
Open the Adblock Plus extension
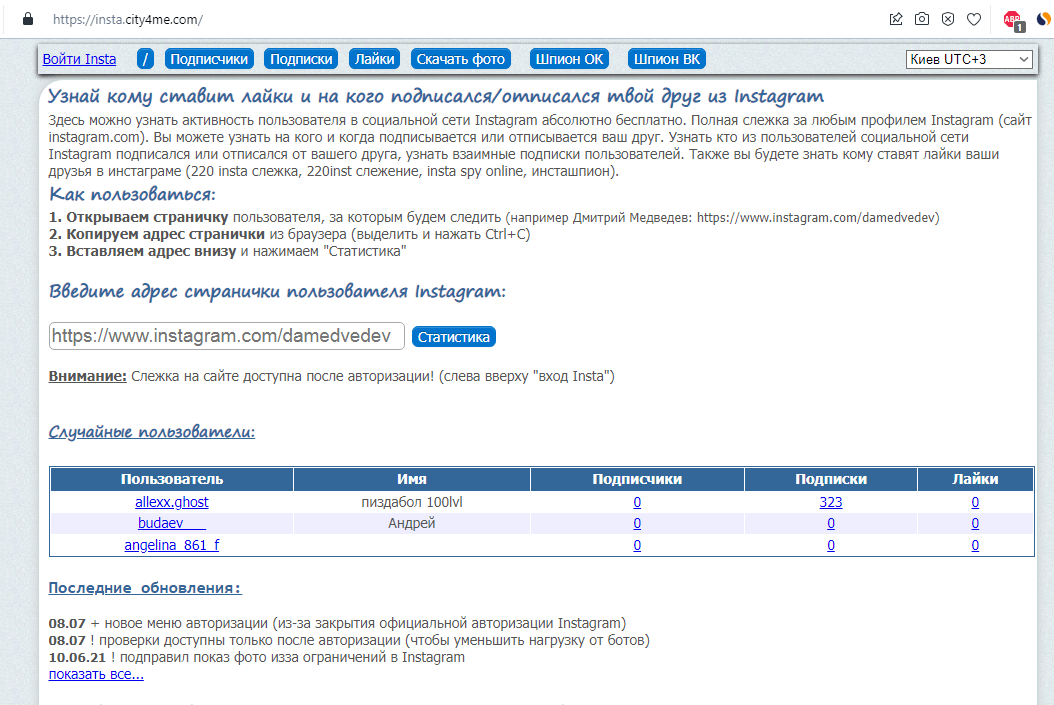coord(1013,20)
